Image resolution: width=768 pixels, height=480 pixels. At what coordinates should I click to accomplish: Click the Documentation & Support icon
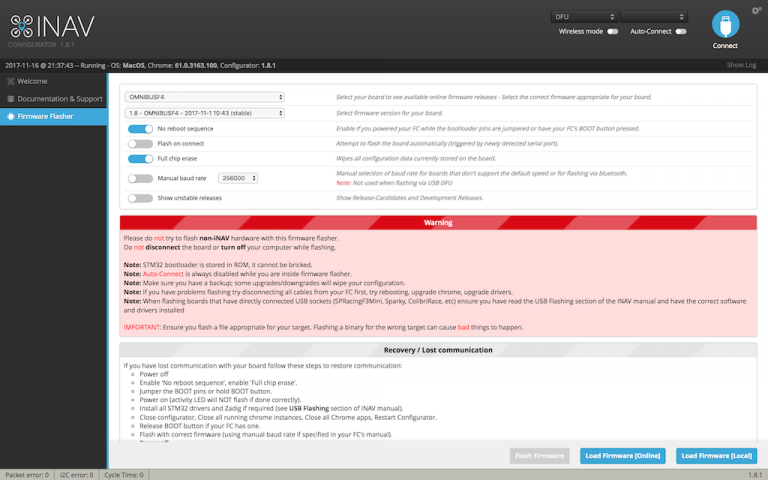pyautogui.click(x=10, y=99)
